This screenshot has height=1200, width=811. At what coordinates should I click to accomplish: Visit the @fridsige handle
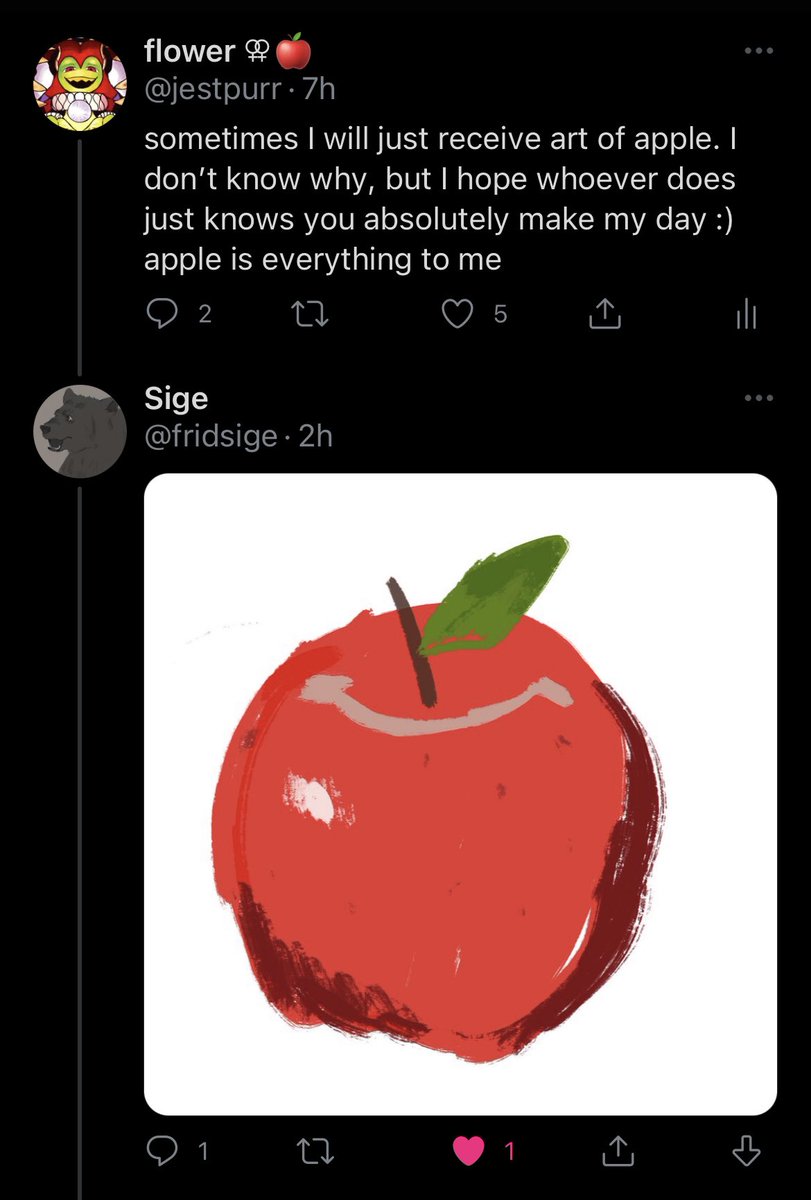(211, 436)
